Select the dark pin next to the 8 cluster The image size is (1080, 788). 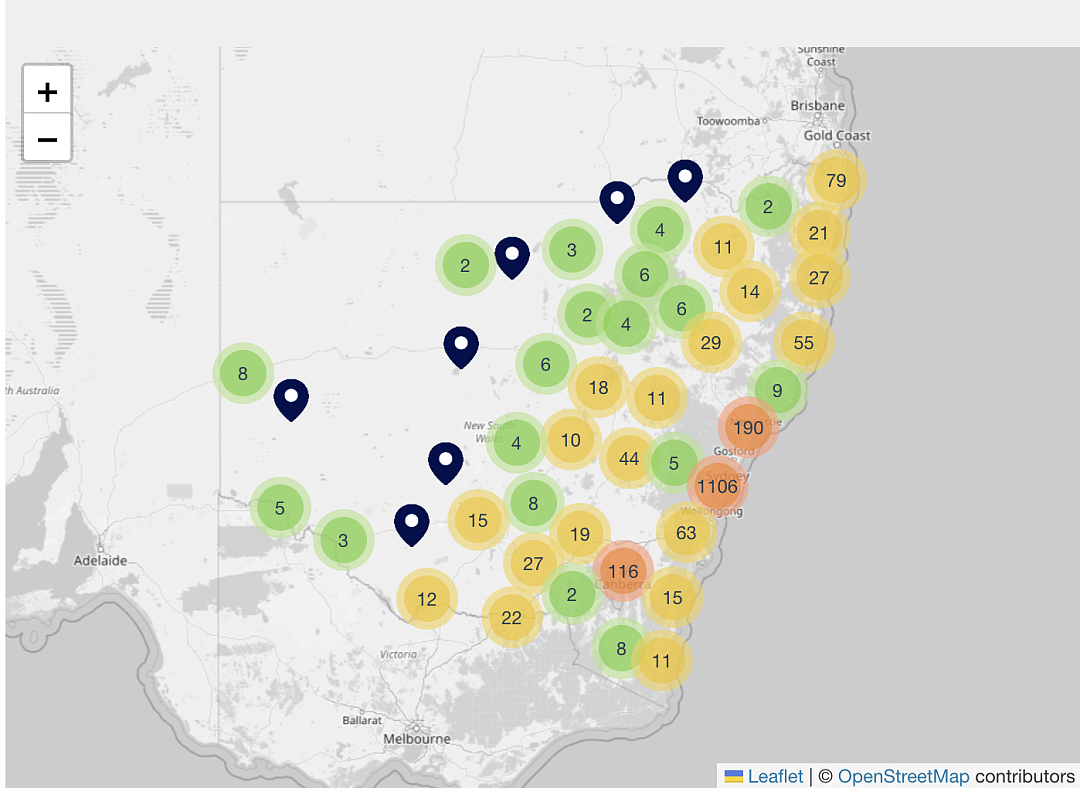click(291, 400)
